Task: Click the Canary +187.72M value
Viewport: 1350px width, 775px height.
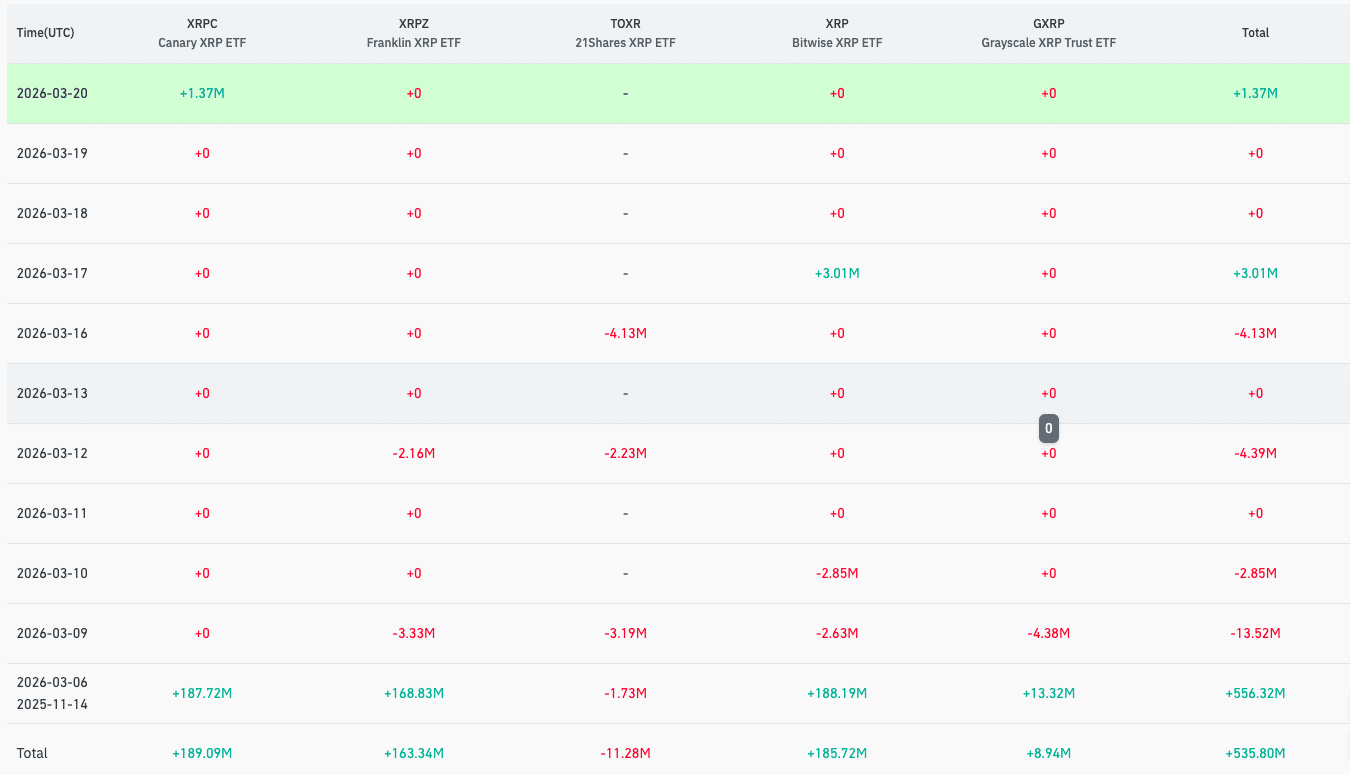Action: [x=202, y=693]
